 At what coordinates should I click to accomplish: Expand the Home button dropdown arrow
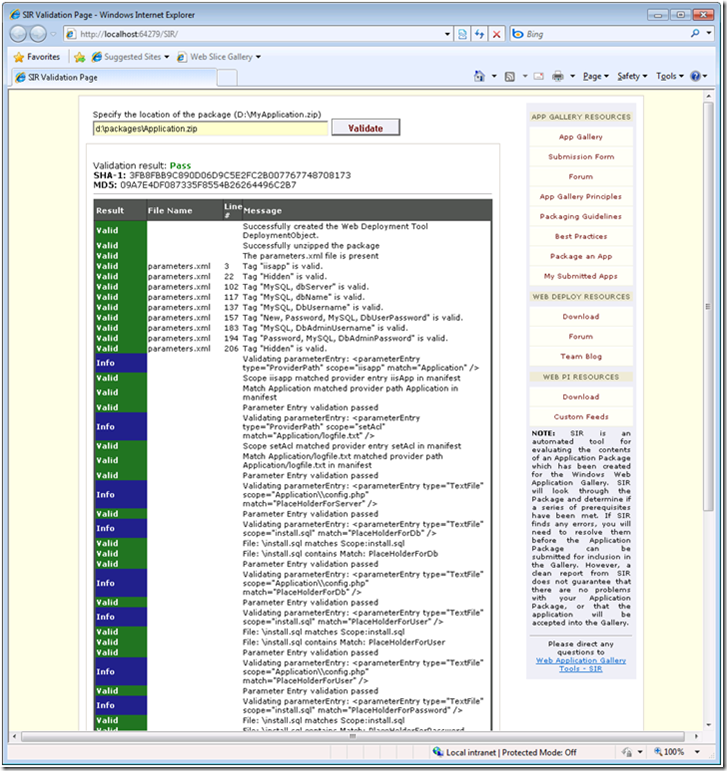494,76
